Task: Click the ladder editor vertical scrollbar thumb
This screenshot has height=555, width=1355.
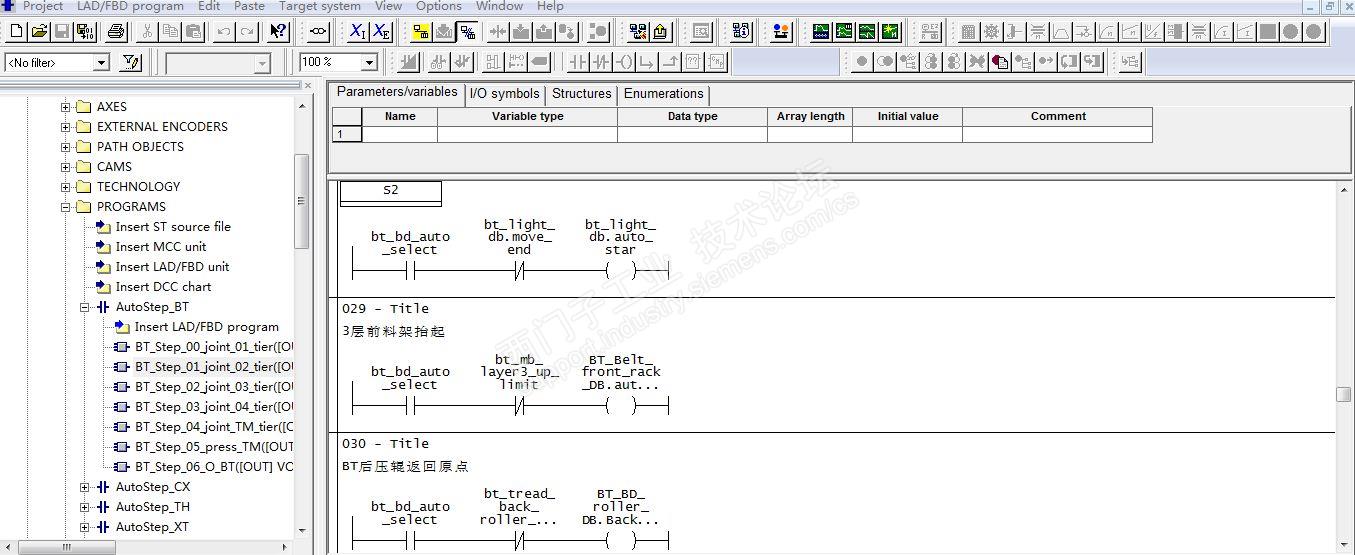Action: 1343,395
